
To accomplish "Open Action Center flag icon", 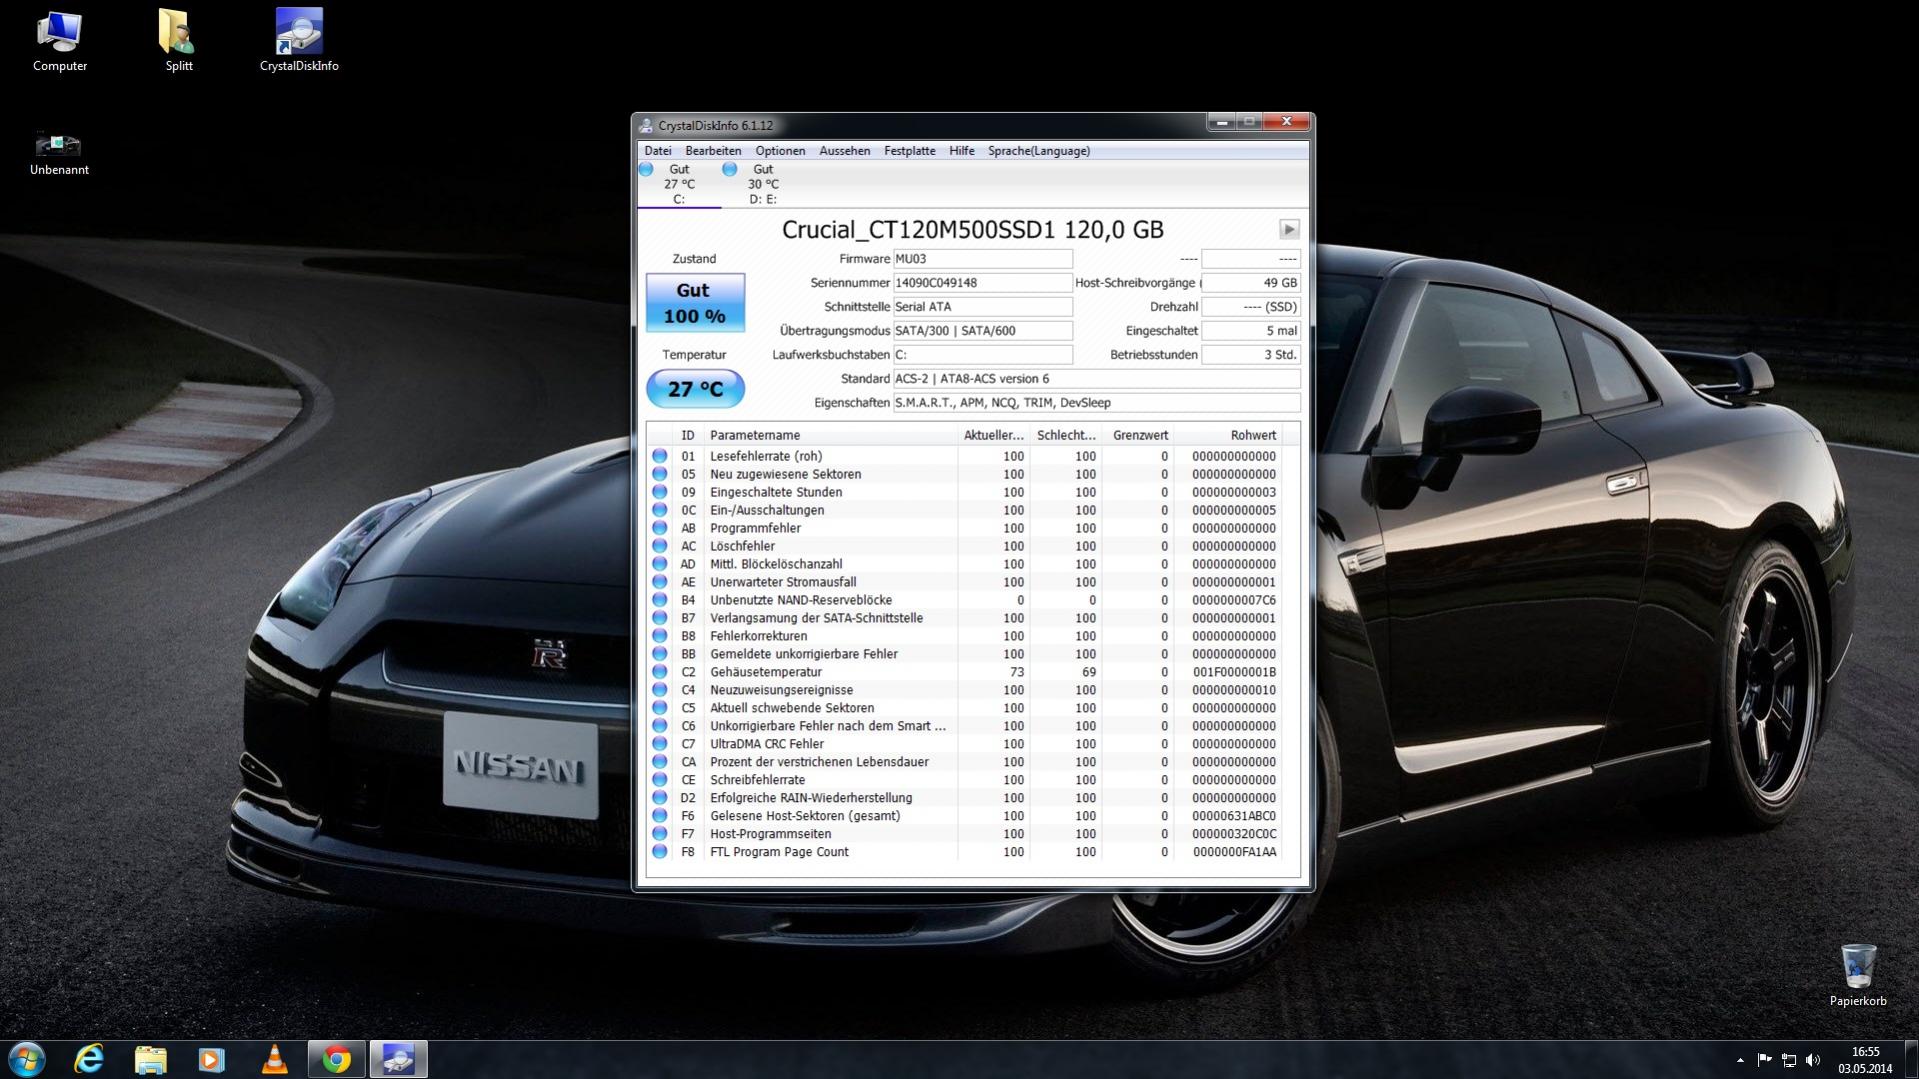I will pyautogui.click(x=1764, y=1060).
